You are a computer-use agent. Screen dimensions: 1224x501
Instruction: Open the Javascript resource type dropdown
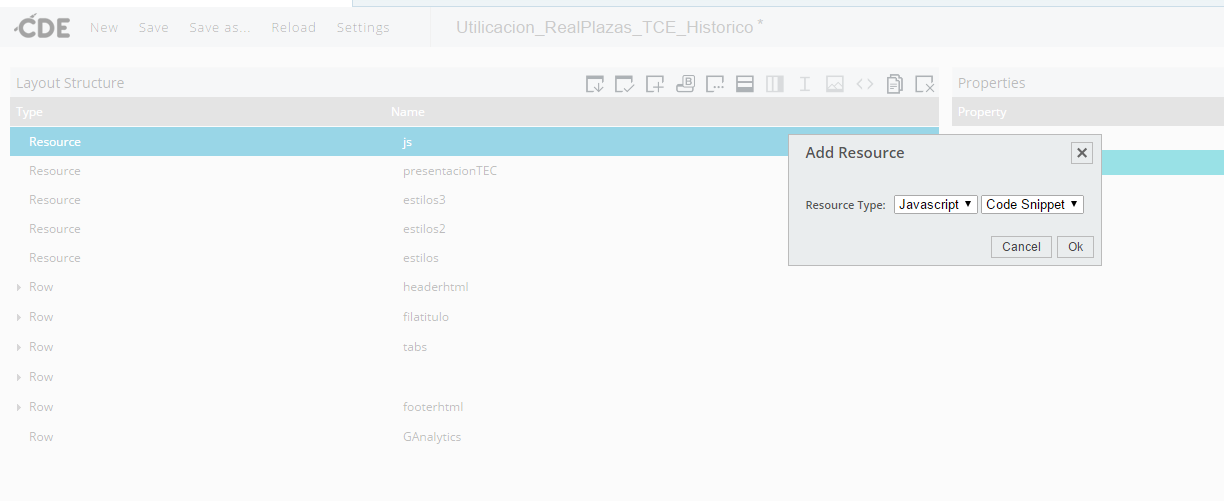(935, 204)
